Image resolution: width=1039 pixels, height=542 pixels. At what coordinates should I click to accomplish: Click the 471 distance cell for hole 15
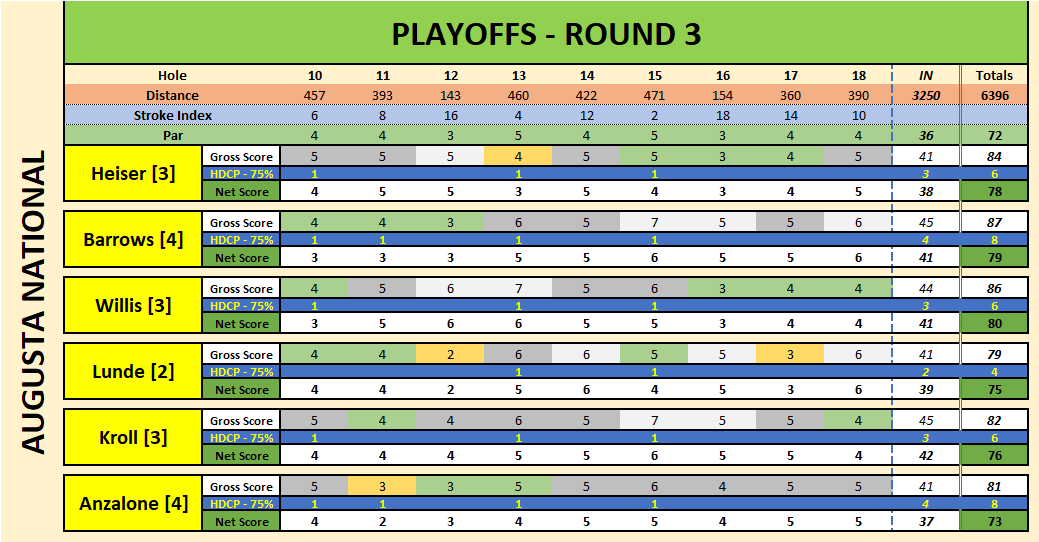655,95
